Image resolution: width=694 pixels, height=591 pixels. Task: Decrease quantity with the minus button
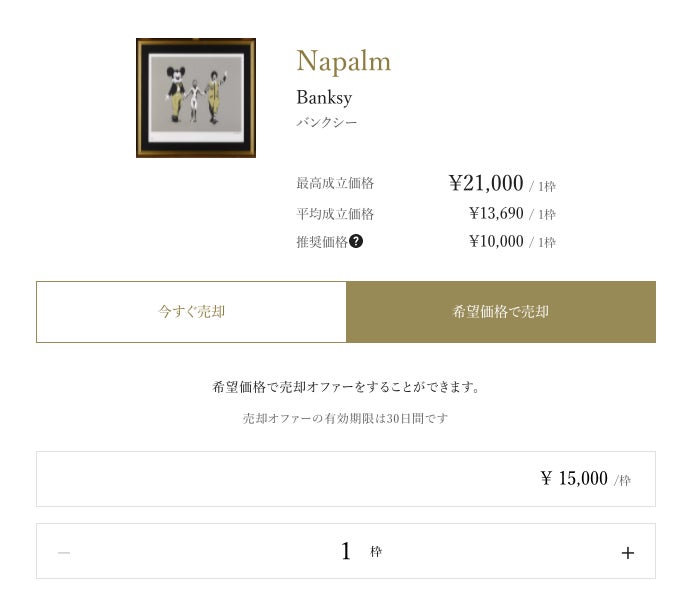pos(64,552)
